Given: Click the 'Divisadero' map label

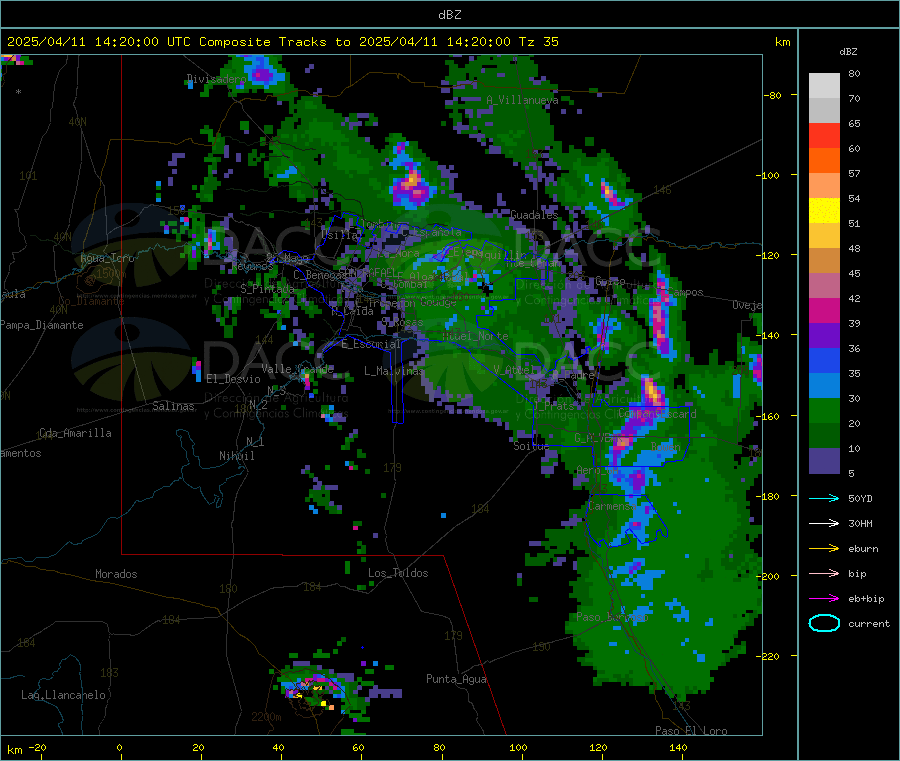Looking at the screenshot, I should point(216,79).
